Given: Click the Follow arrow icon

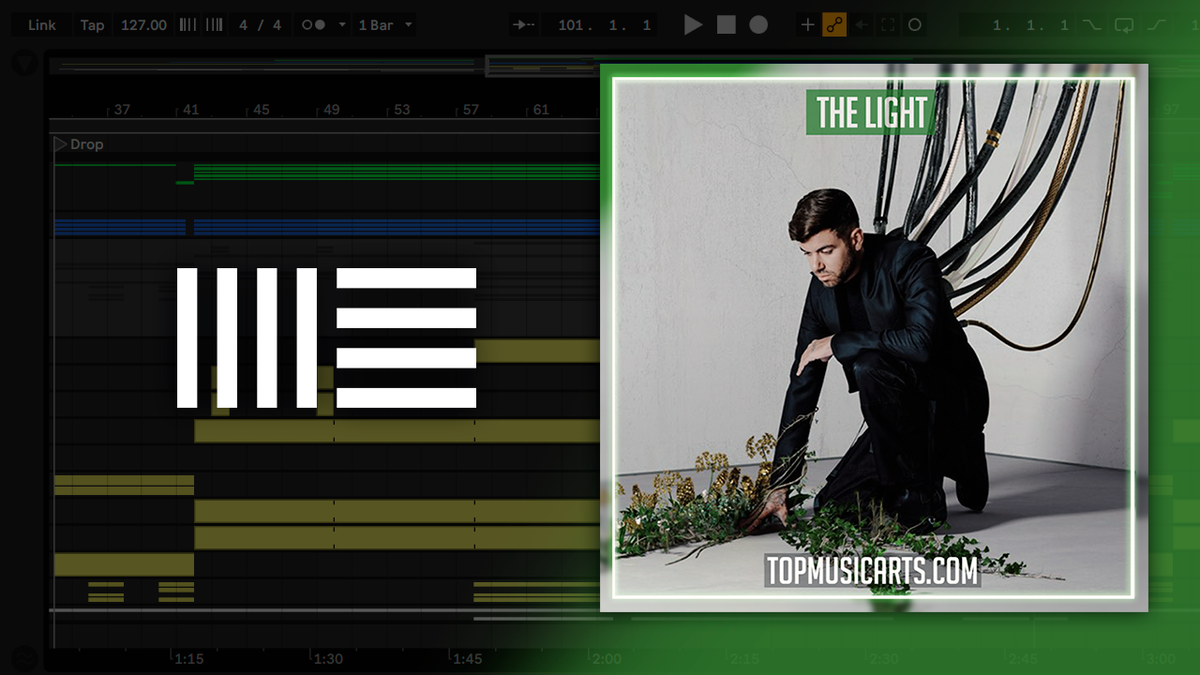Looking at the screenshot, I should (522, 24).
